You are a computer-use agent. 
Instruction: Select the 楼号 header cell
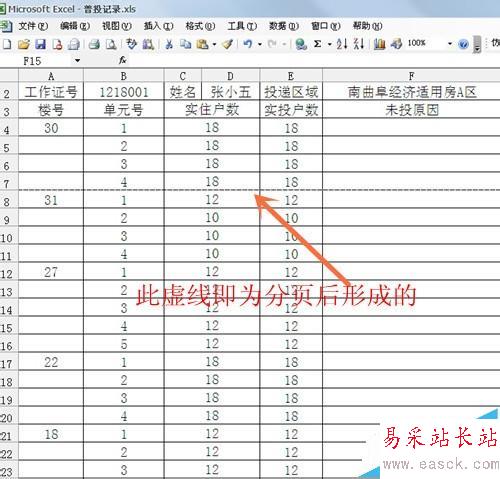point(51,109)
